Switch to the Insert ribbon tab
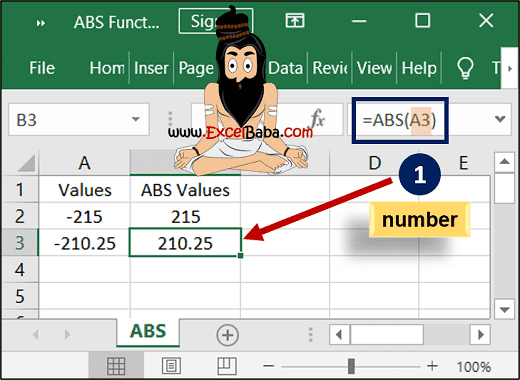 point(151,68)
